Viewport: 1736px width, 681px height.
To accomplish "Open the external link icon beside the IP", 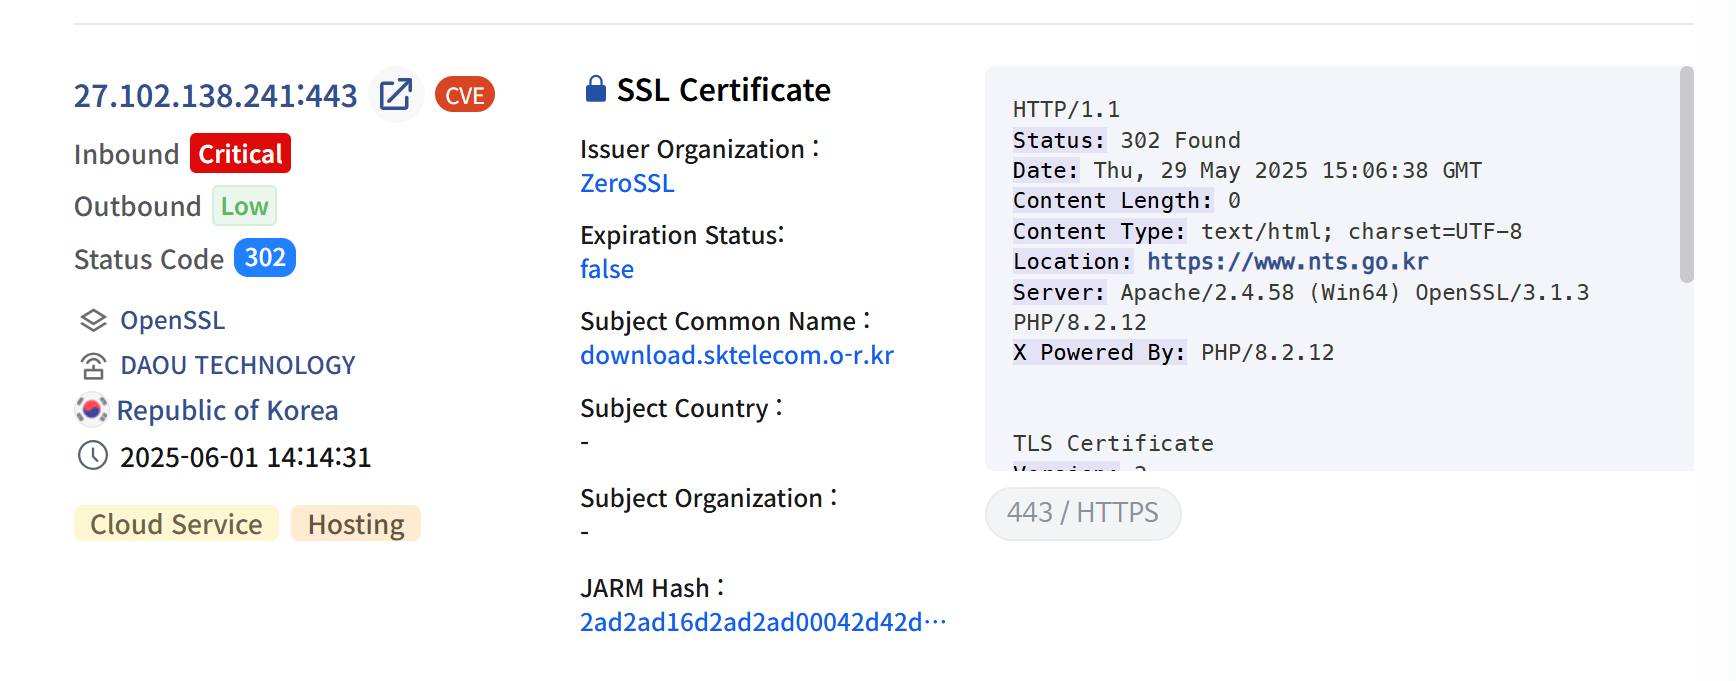I will pos(396,95).
